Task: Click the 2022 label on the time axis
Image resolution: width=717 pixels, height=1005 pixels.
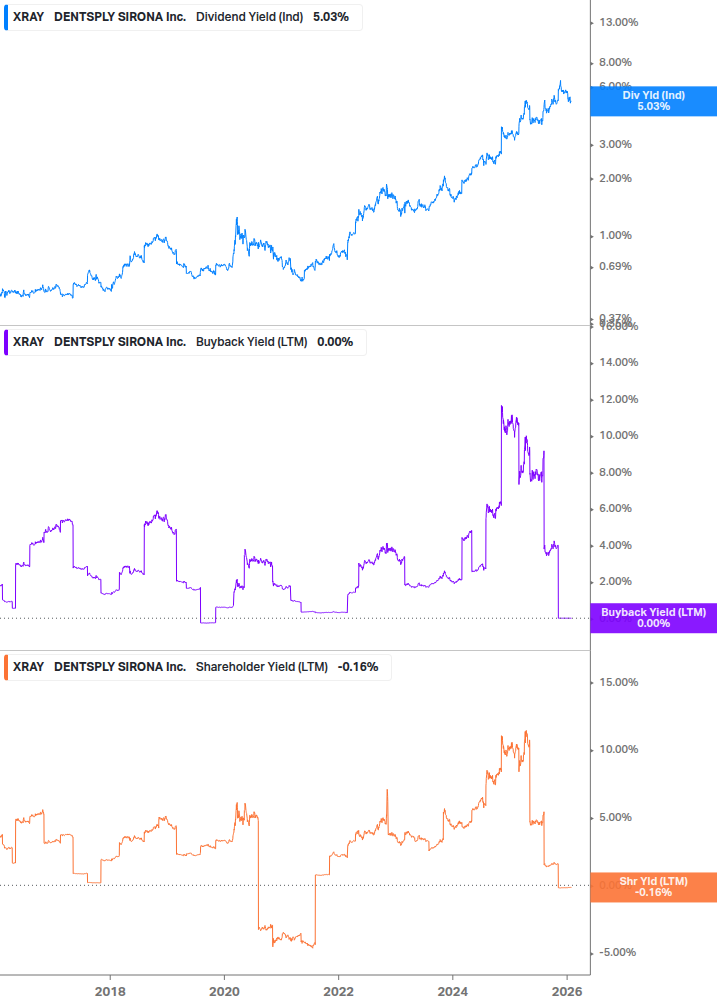Action: tap(338, 992)
